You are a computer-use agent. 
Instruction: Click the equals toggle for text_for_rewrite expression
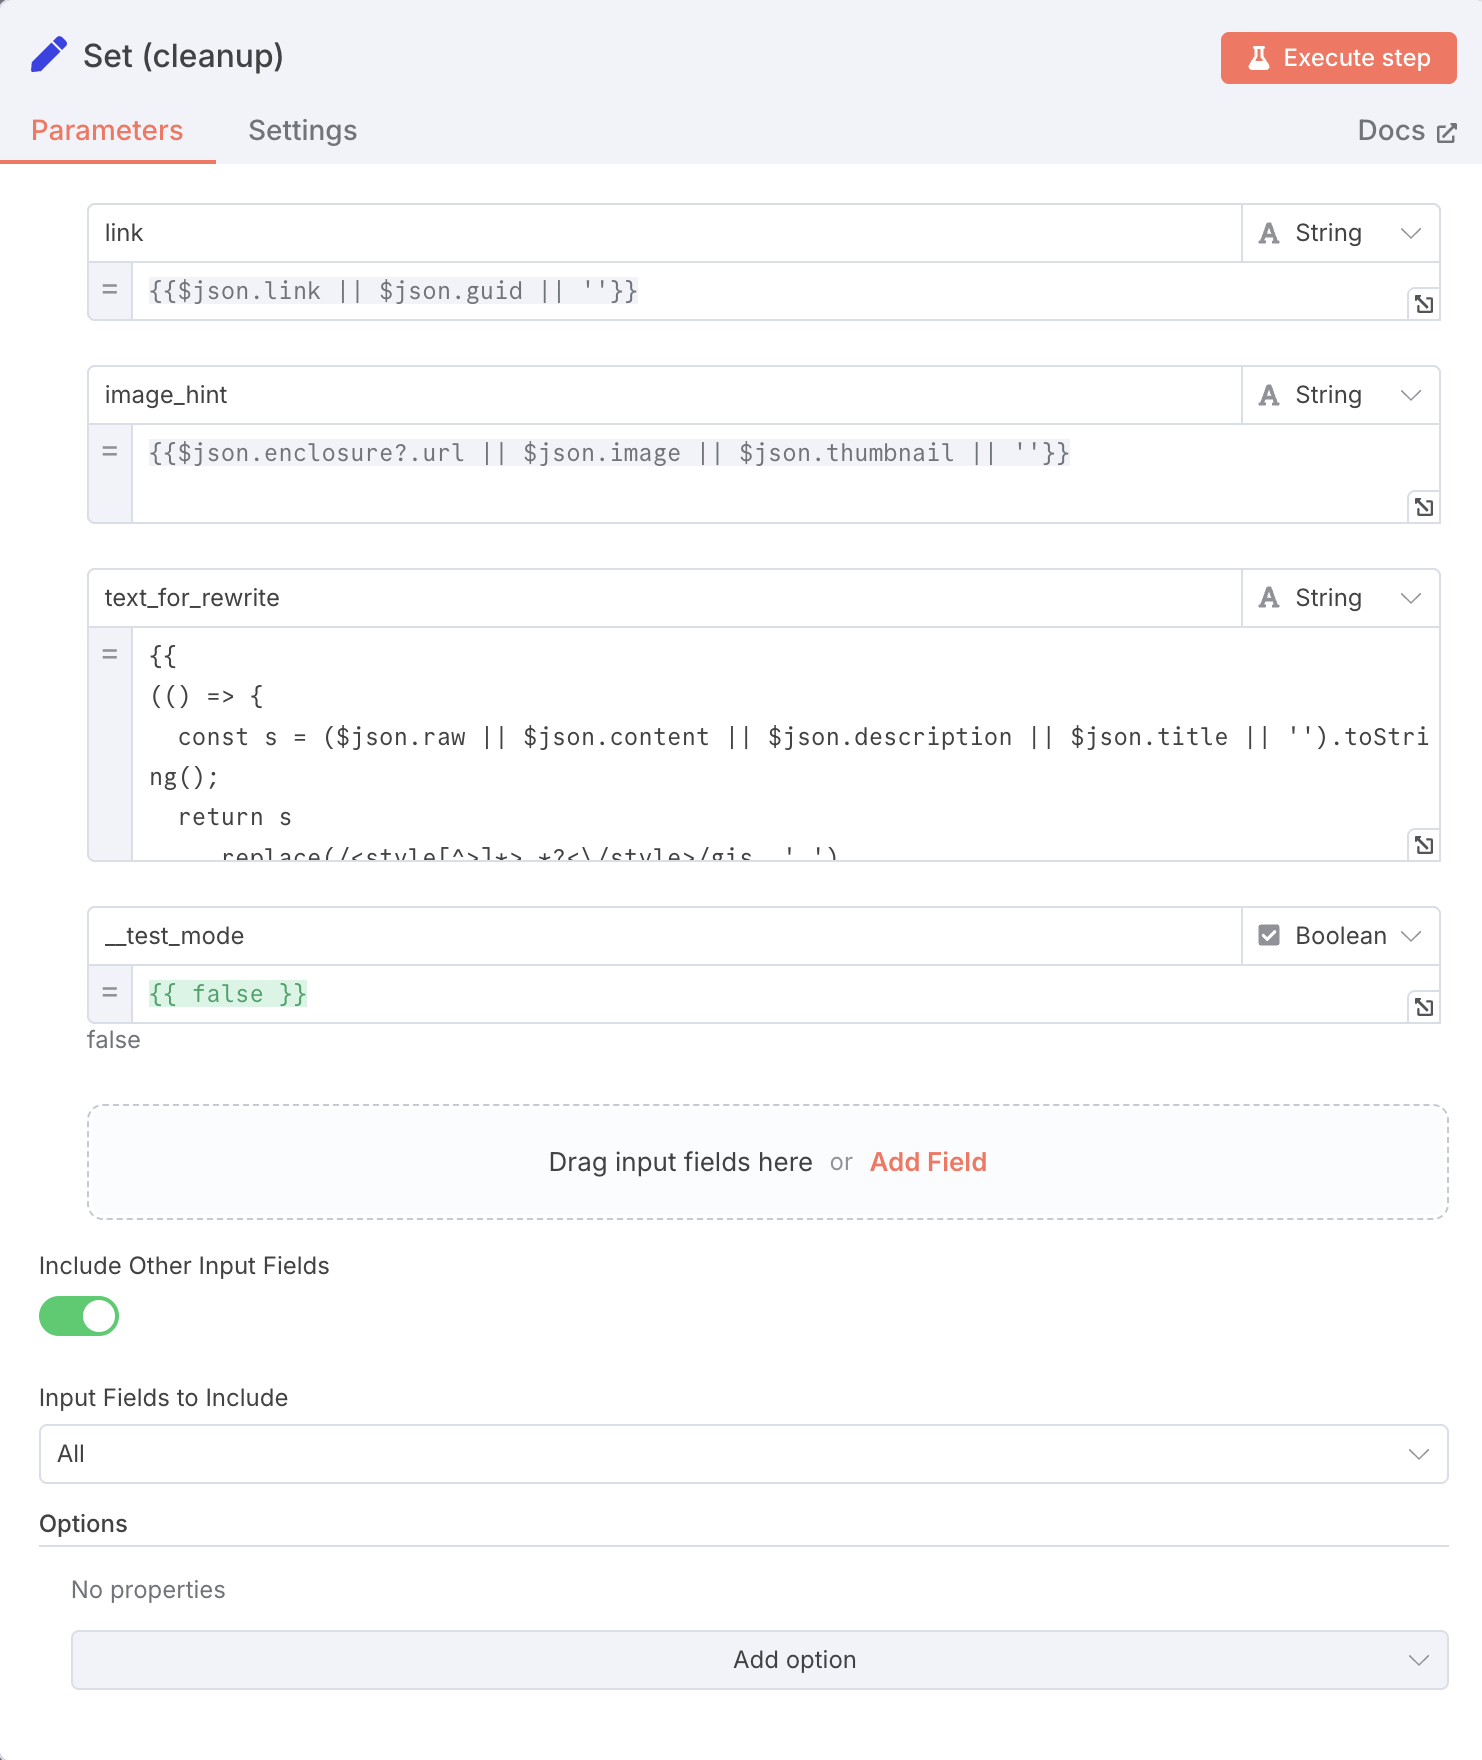coord(110,656)
